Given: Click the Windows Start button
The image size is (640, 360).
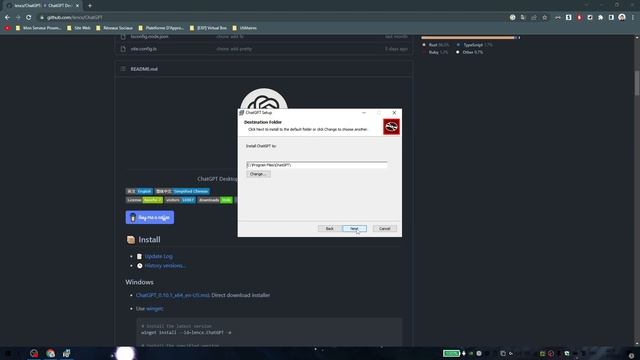Looking at the screenshot, I should (x=8, y=353).
